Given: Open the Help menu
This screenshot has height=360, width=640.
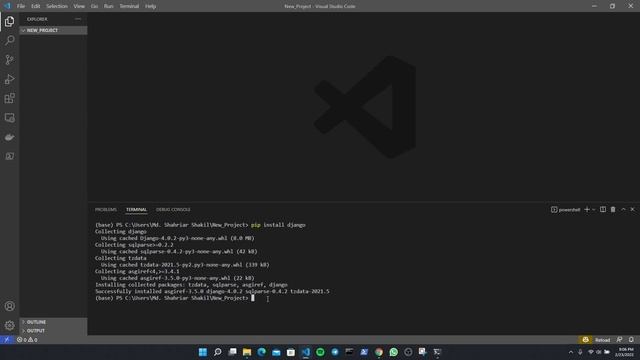Looking at the screenshot, I should 151,6.
